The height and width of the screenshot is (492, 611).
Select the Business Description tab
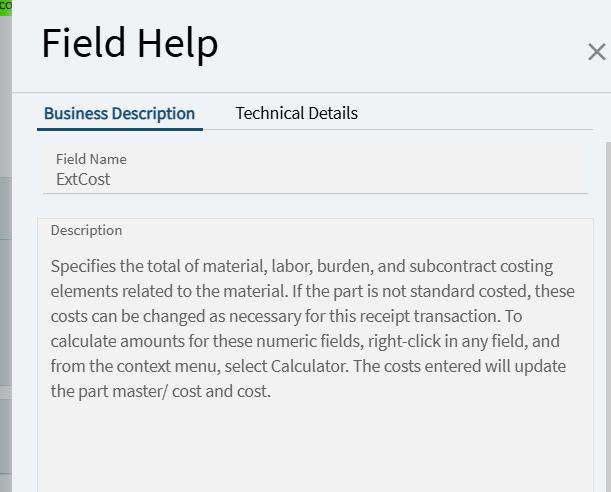click(x=119, y=113)
